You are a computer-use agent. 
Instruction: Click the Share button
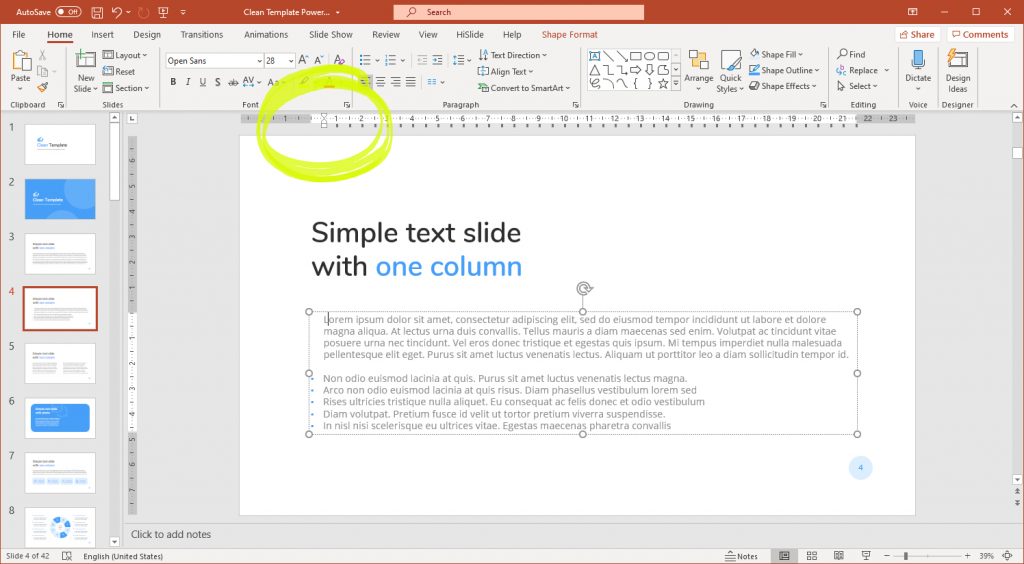tap(917, 35)
